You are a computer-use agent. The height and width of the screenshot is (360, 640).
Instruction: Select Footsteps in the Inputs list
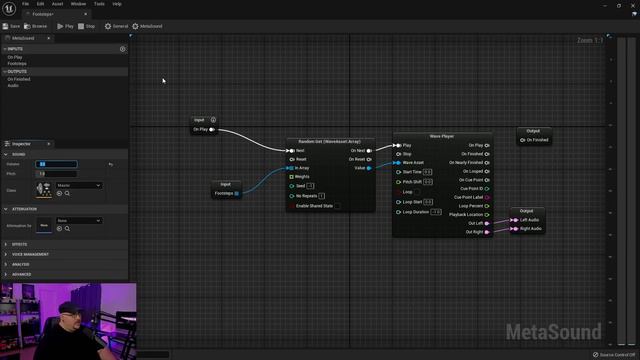pyautogui.click(x=17, y=64)
